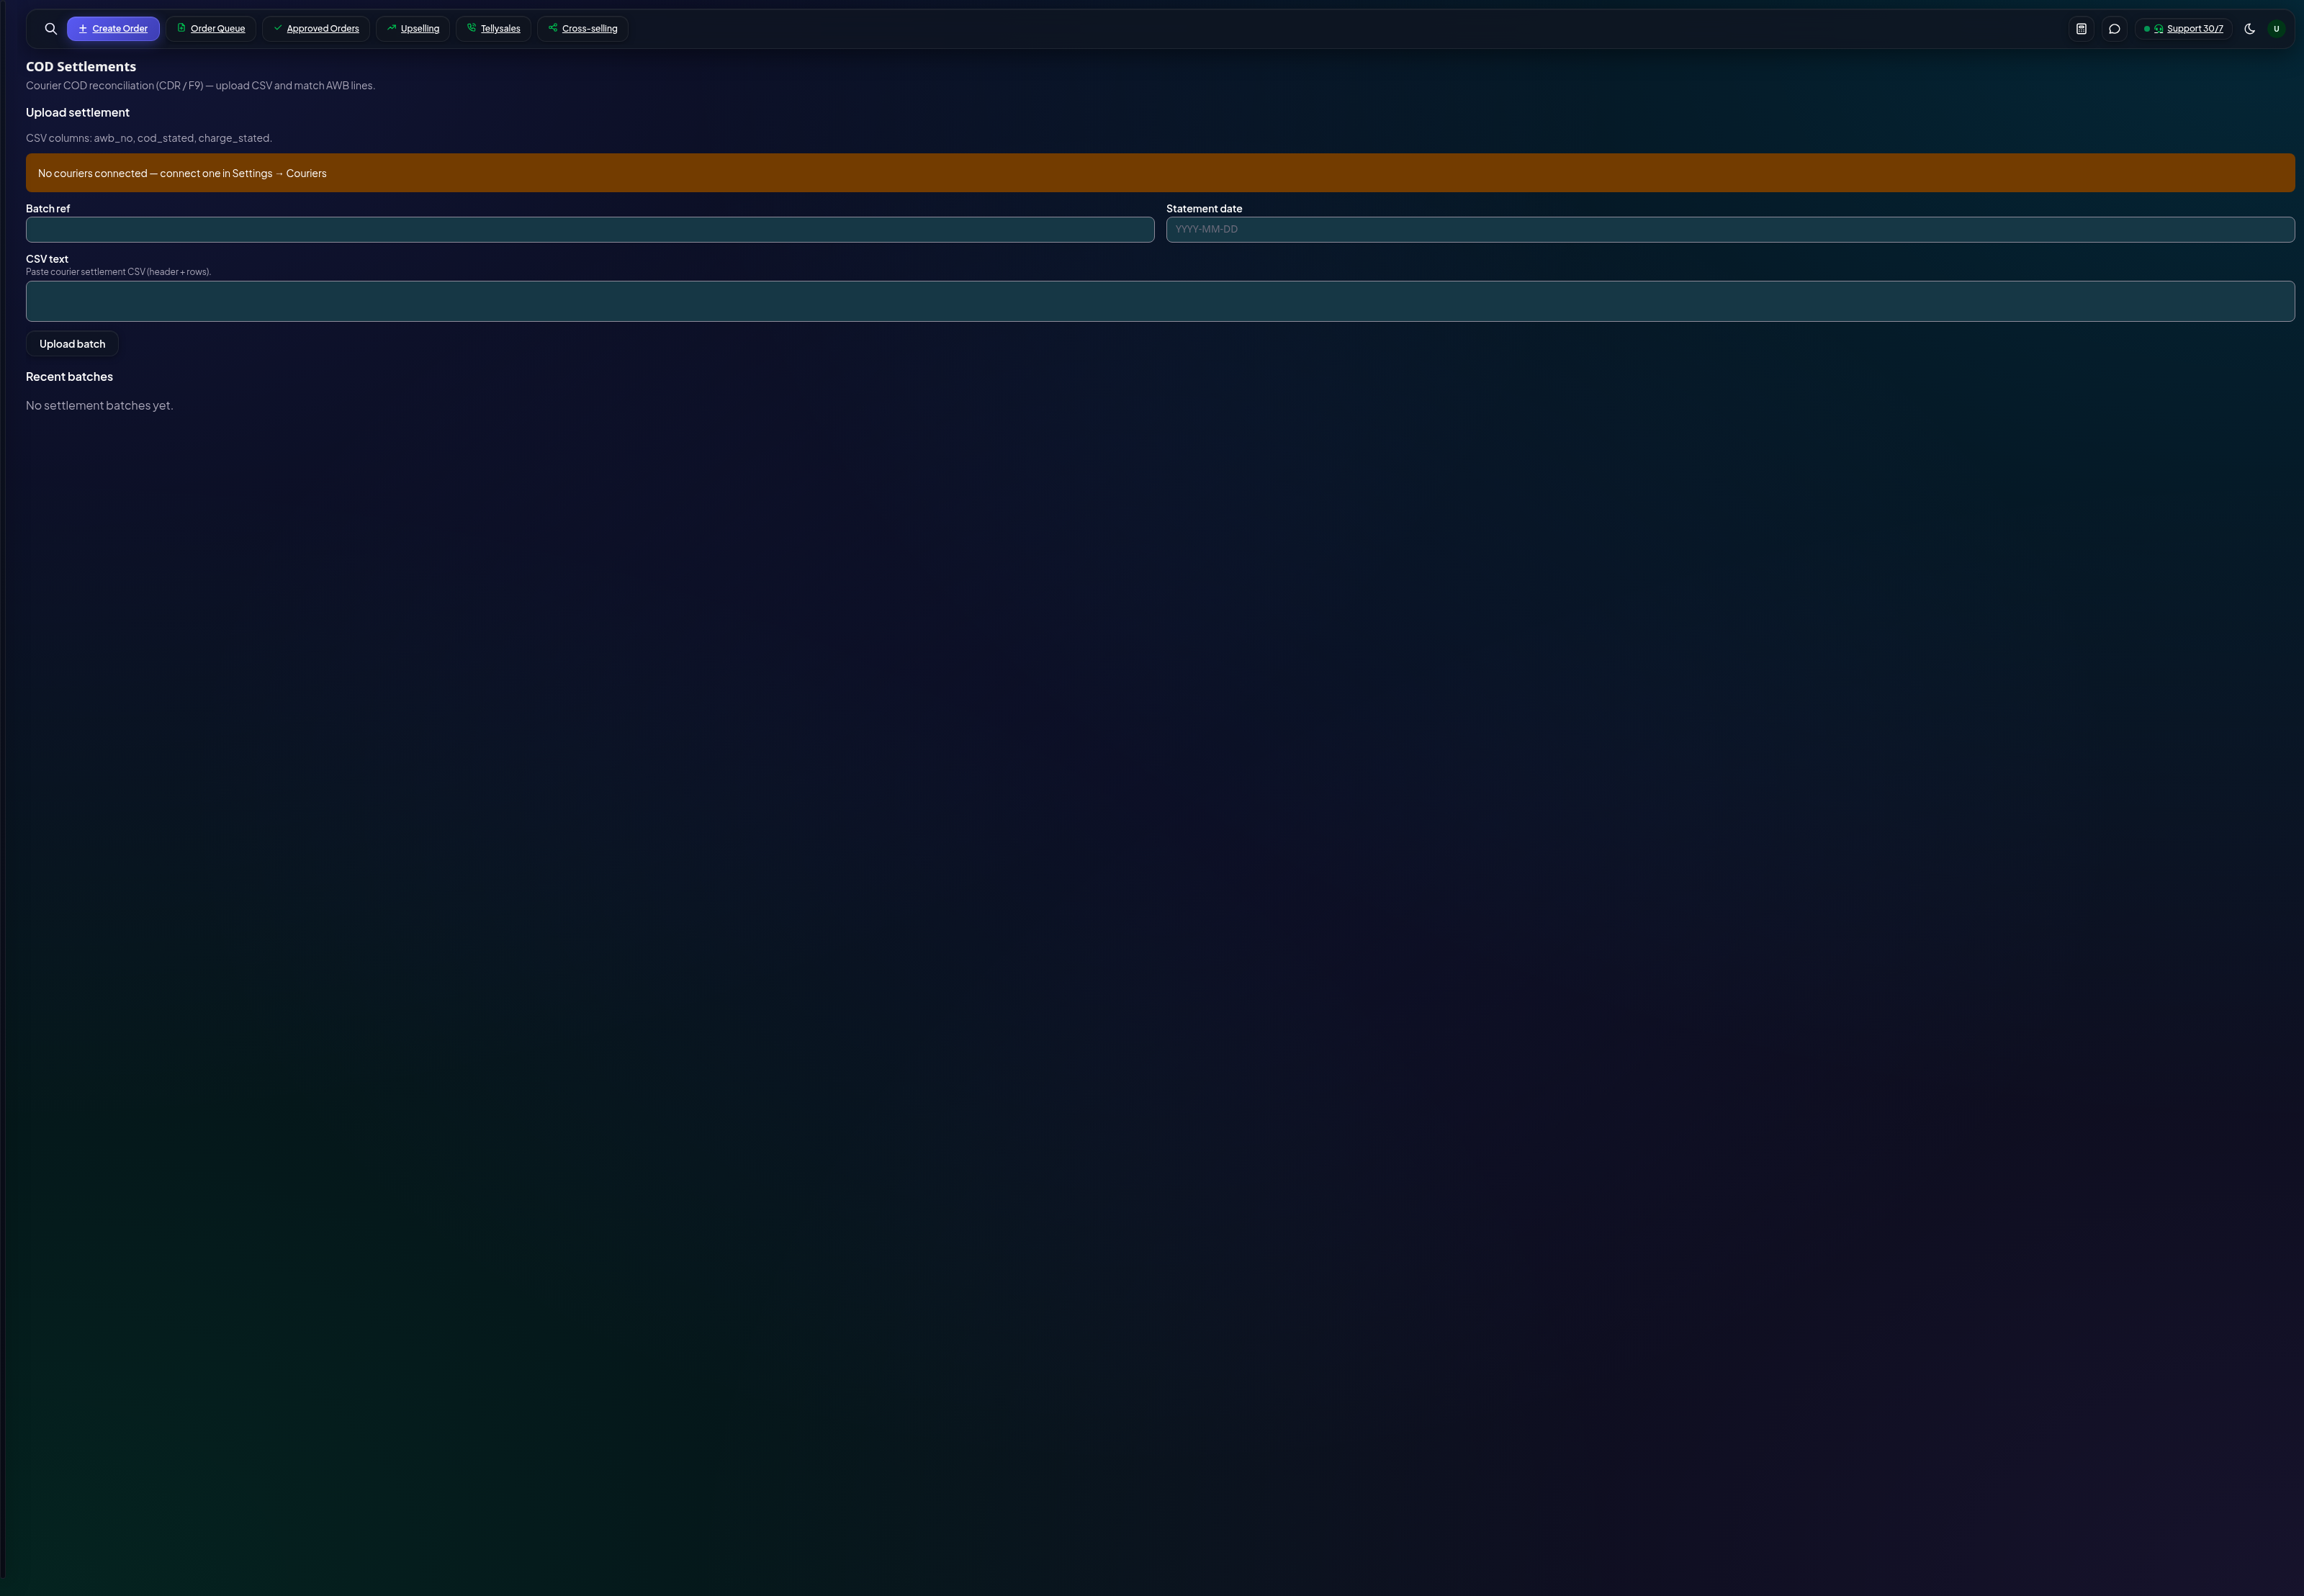Click into the CSV text area
Screen dimensions: 2304x1596
tap(1160, 301)
